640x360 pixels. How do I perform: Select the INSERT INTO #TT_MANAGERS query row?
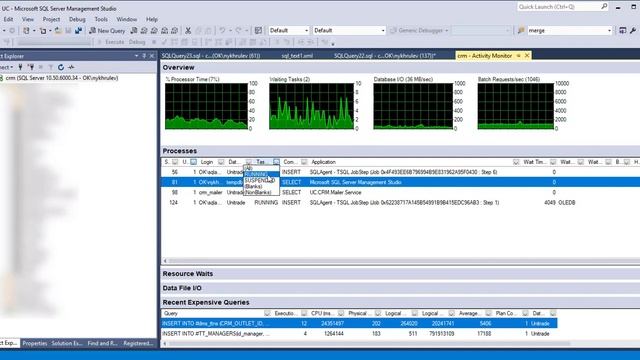click(359, 333)
